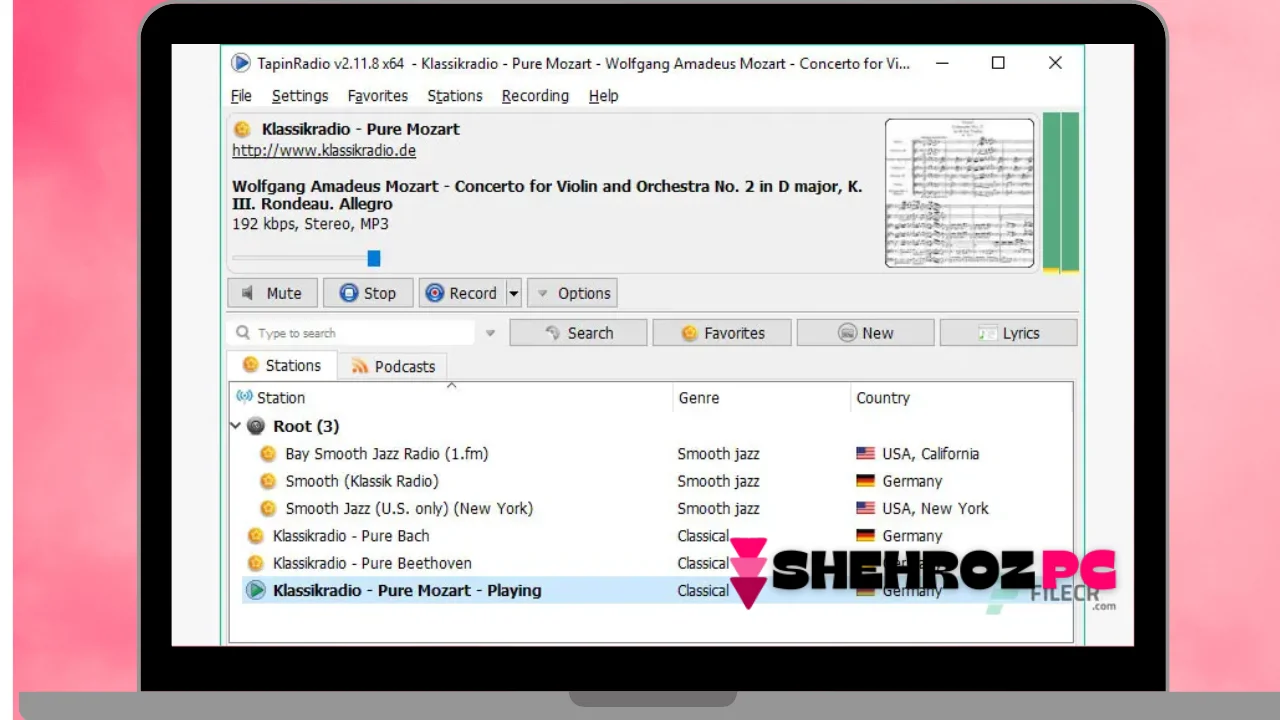Select Bay Smooth Jazz Radio (1.fm) station

(x=387, y=454)
